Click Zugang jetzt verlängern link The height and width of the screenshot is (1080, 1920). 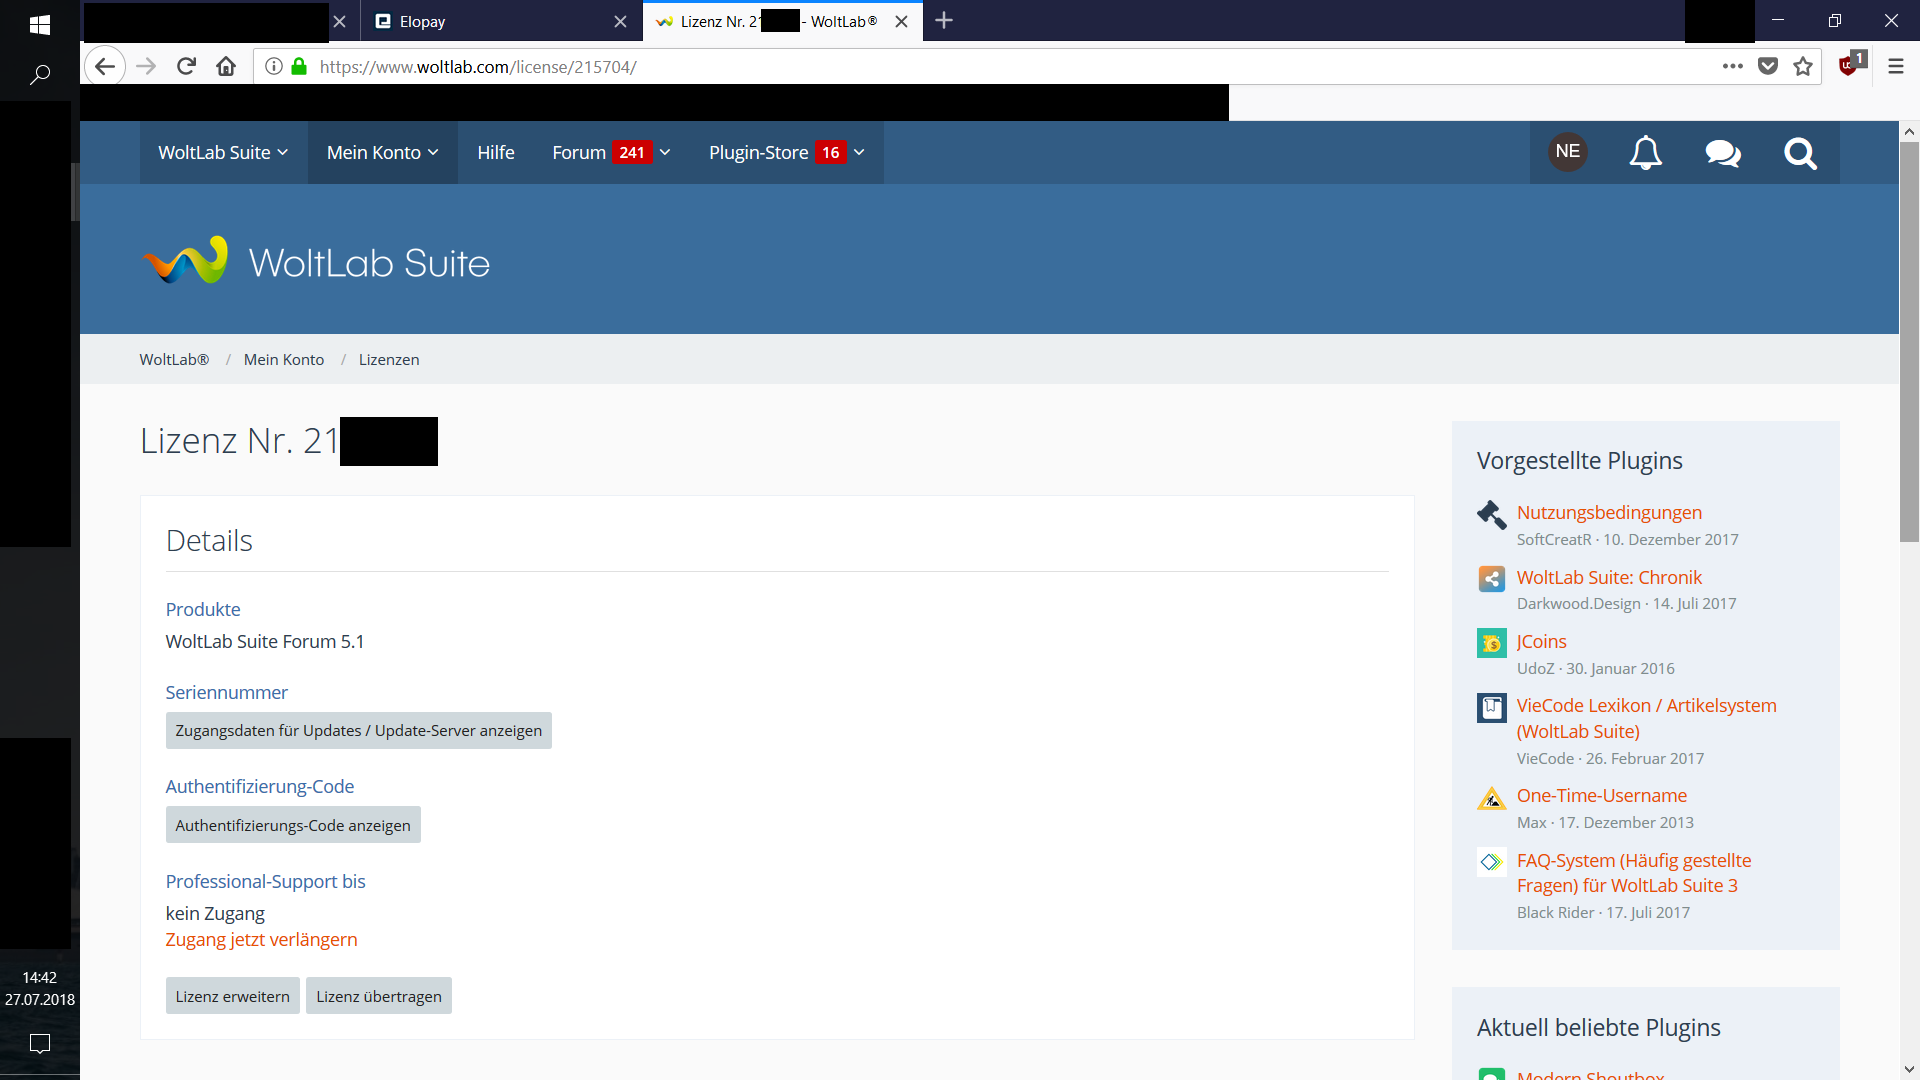click(x=261, y=940)
